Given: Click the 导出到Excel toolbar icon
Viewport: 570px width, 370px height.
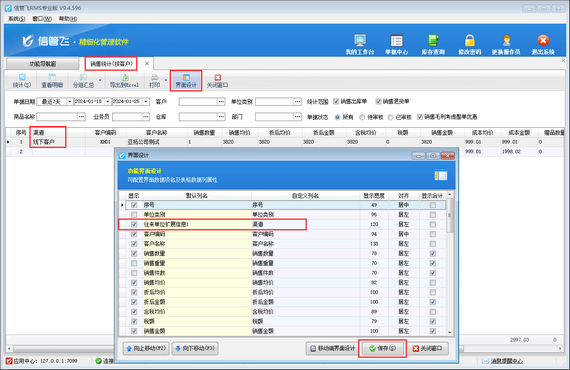Looking at the screenshot, I should (124, 81).
